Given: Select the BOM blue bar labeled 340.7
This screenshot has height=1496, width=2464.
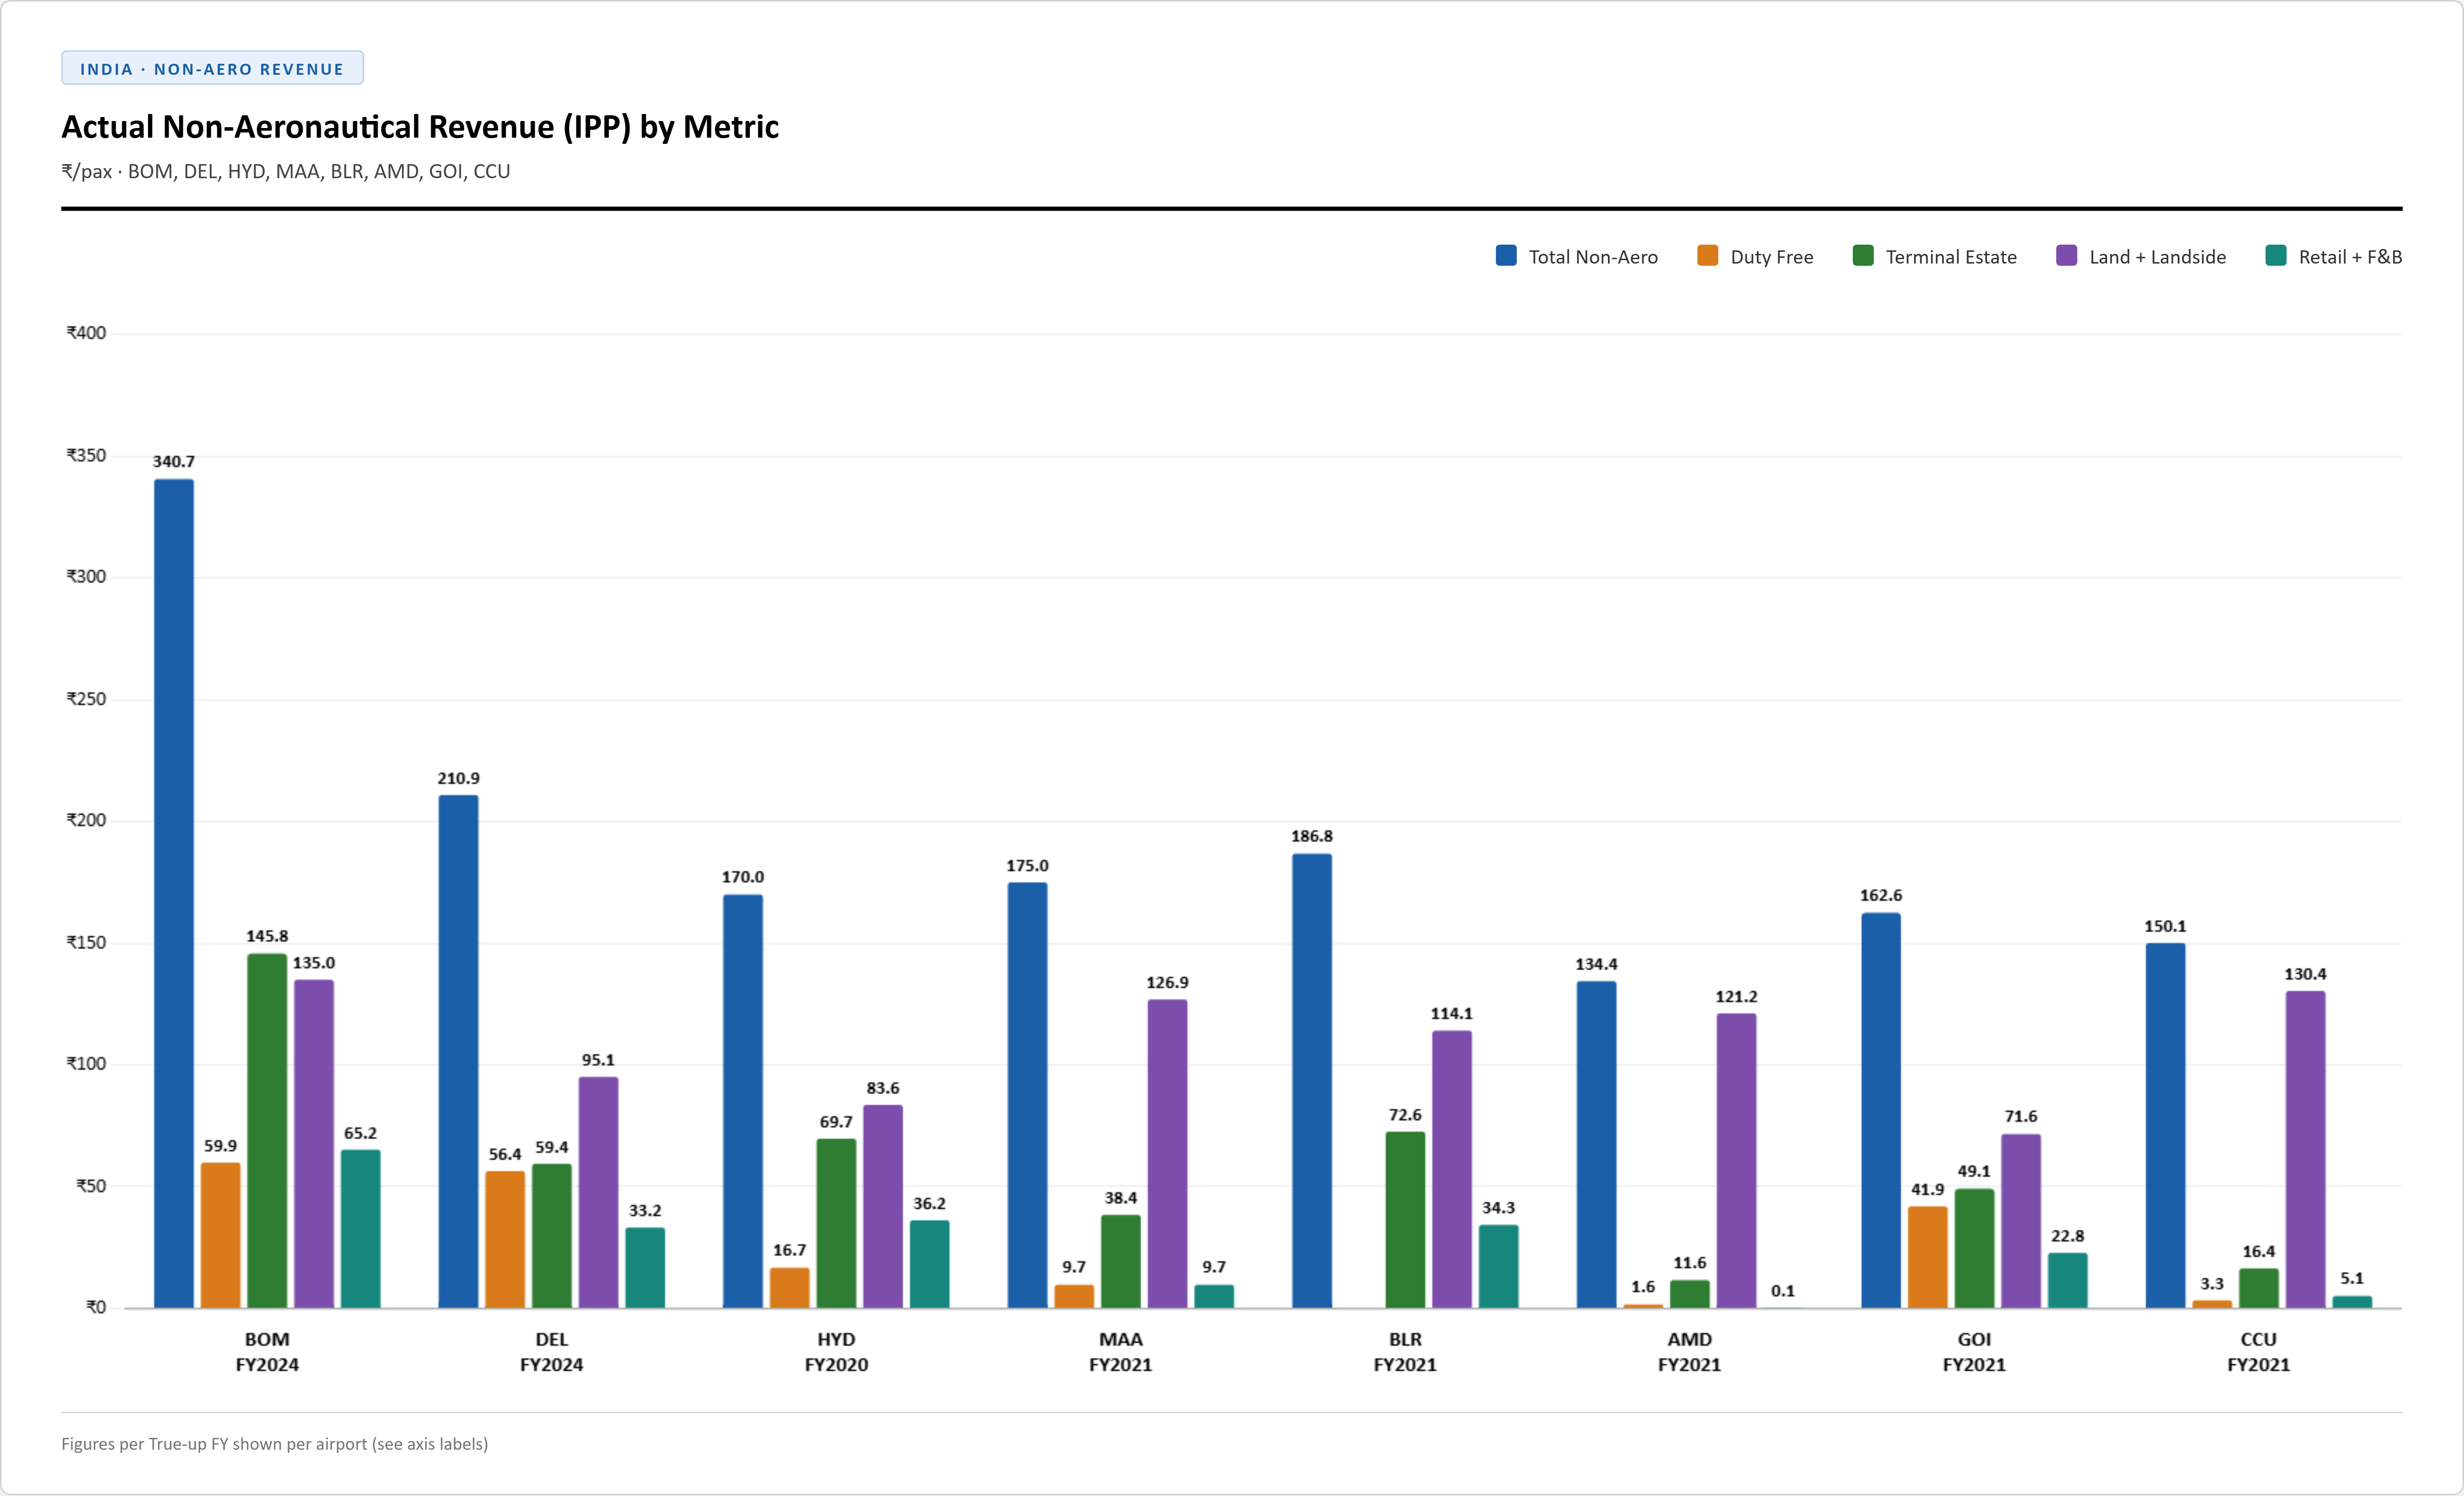Looking at the screenshot, I should point(174,894).
